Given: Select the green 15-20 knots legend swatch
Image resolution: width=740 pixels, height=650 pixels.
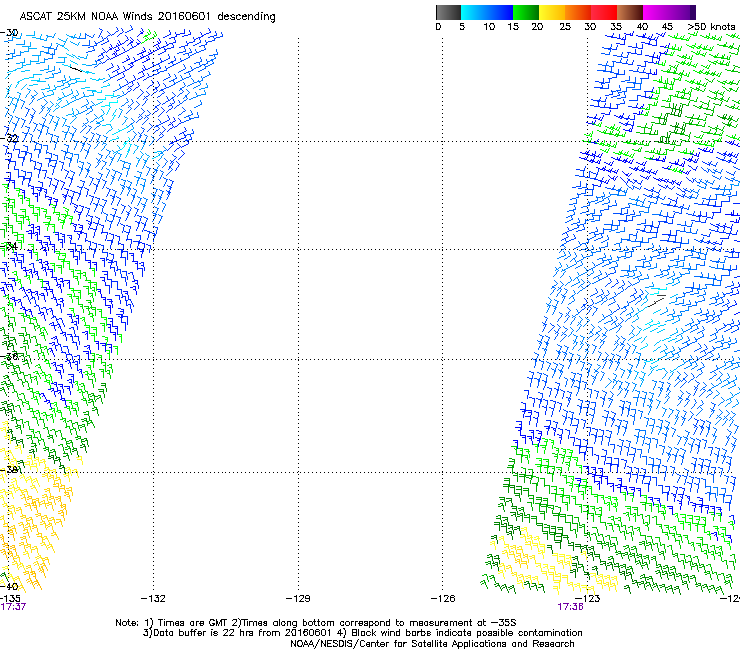Looking at the screenshot, I should [x=526, y=12].
